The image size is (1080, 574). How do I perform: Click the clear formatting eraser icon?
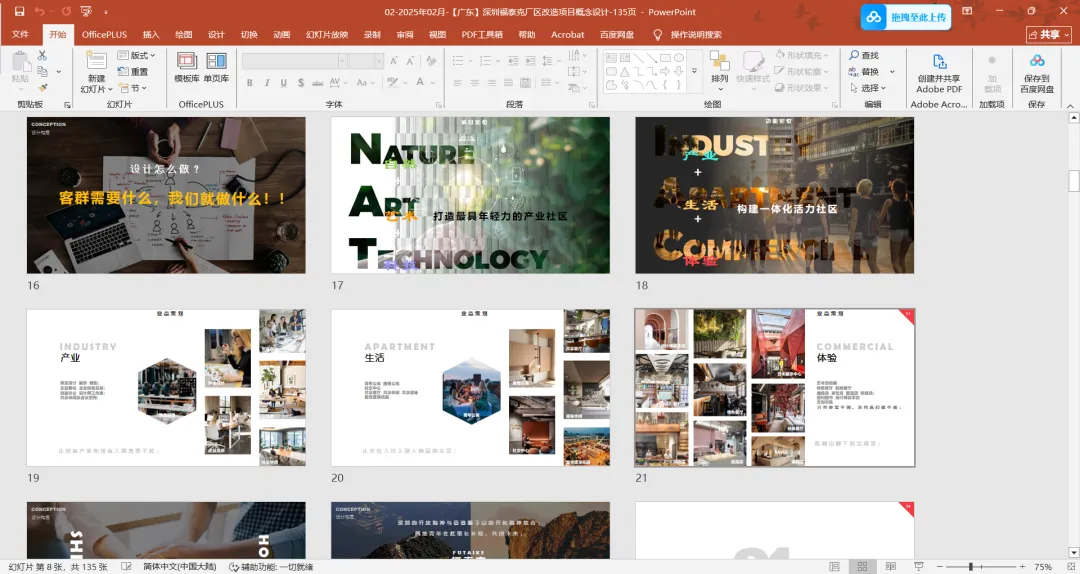pos(431,61)
